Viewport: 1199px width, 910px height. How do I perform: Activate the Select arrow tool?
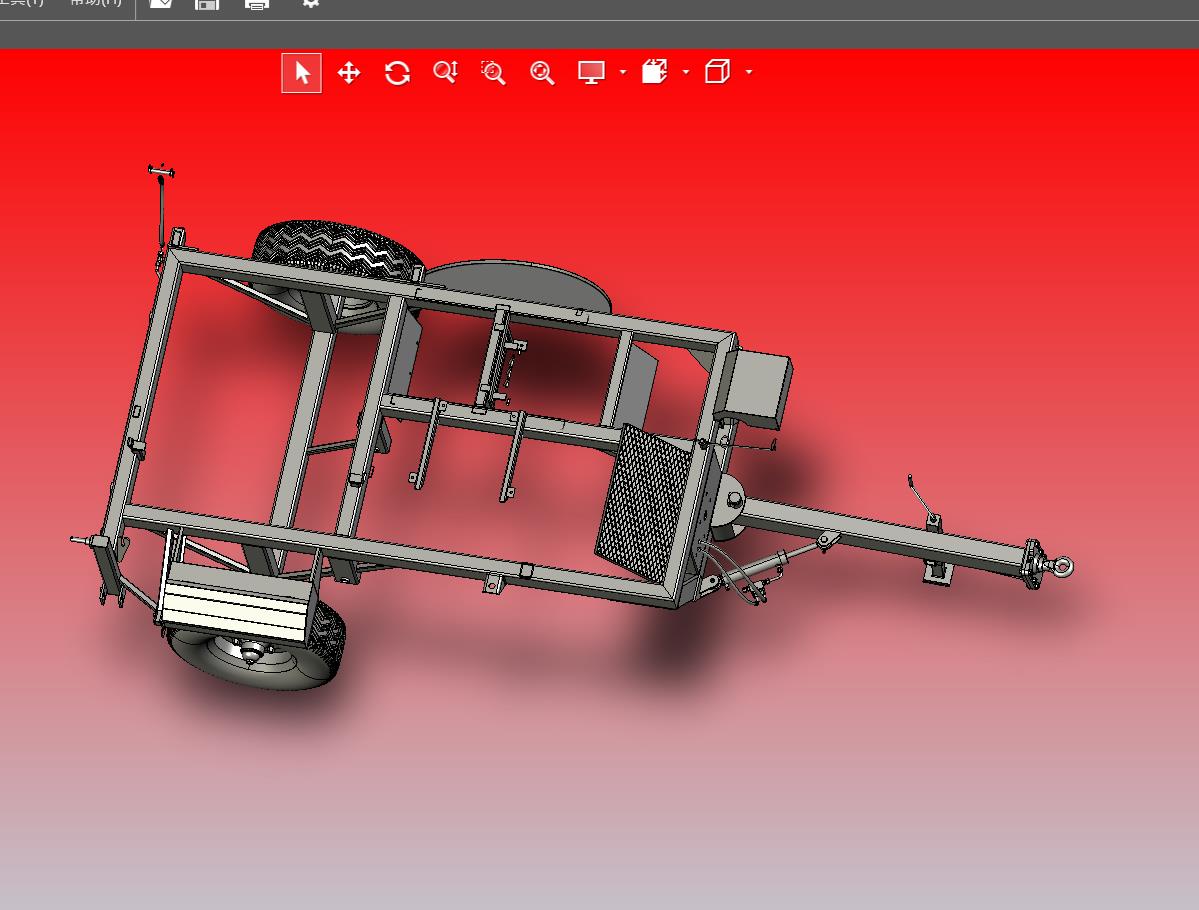tap(301, 73)
